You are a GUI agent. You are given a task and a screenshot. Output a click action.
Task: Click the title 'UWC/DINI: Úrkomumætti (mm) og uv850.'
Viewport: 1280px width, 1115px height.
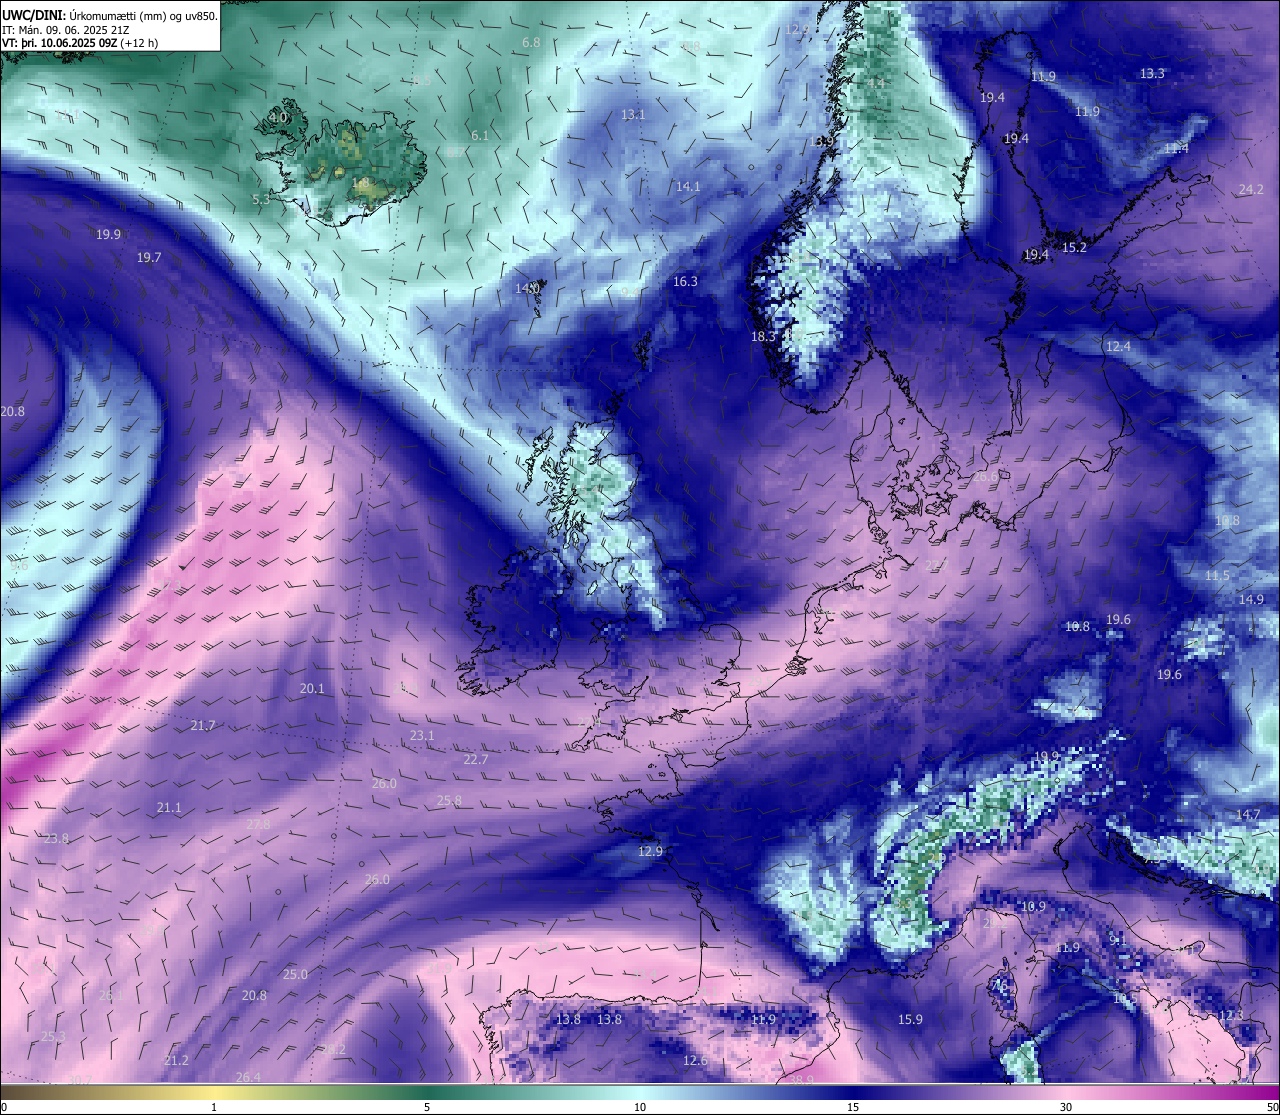pyautogui.click(x=109, y=16)
